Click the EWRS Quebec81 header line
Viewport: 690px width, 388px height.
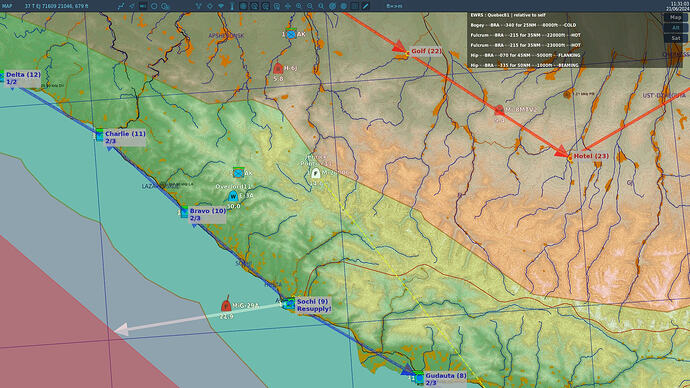point(507,15)
